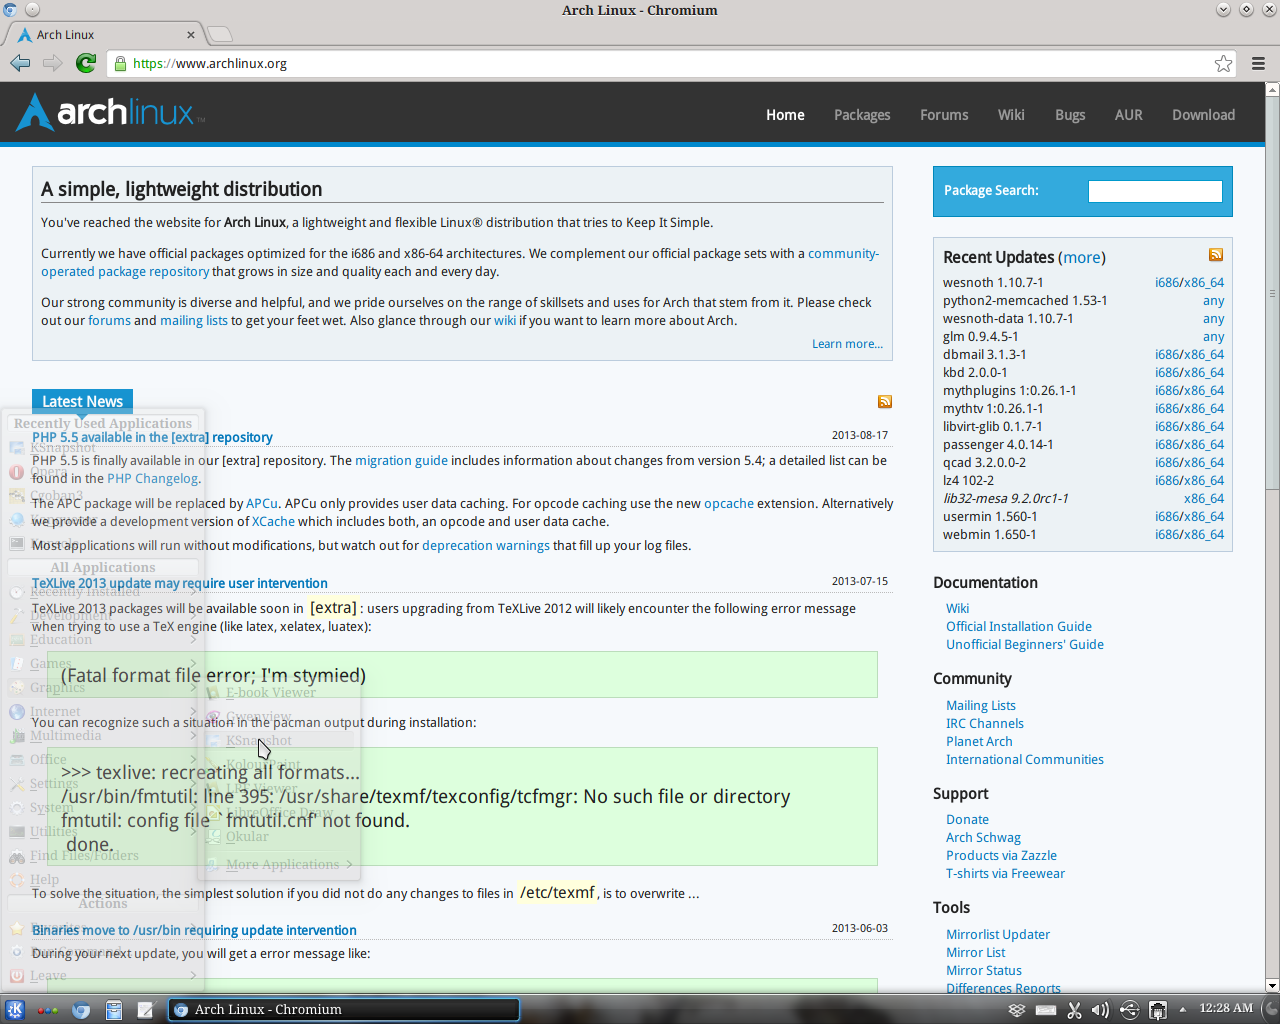This screenshot has height=1024, width=1280.
Task: Open Klipper clipboard scissors icon
Action: pos(1074,1010)
